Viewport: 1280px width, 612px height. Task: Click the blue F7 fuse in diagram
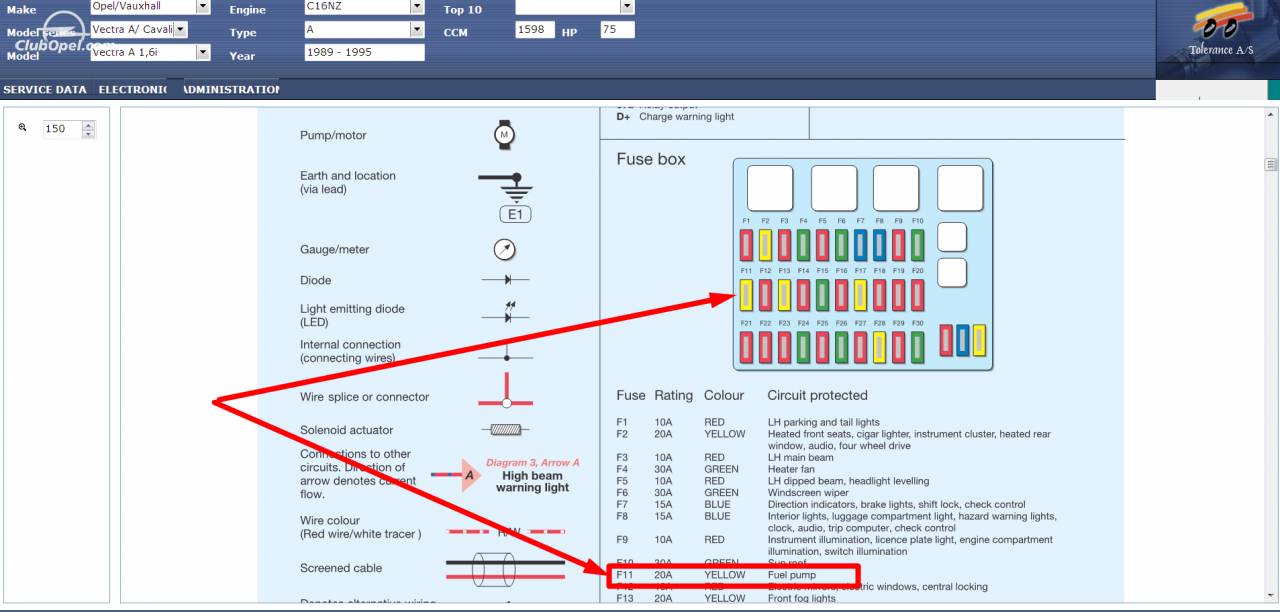(860, 245)
